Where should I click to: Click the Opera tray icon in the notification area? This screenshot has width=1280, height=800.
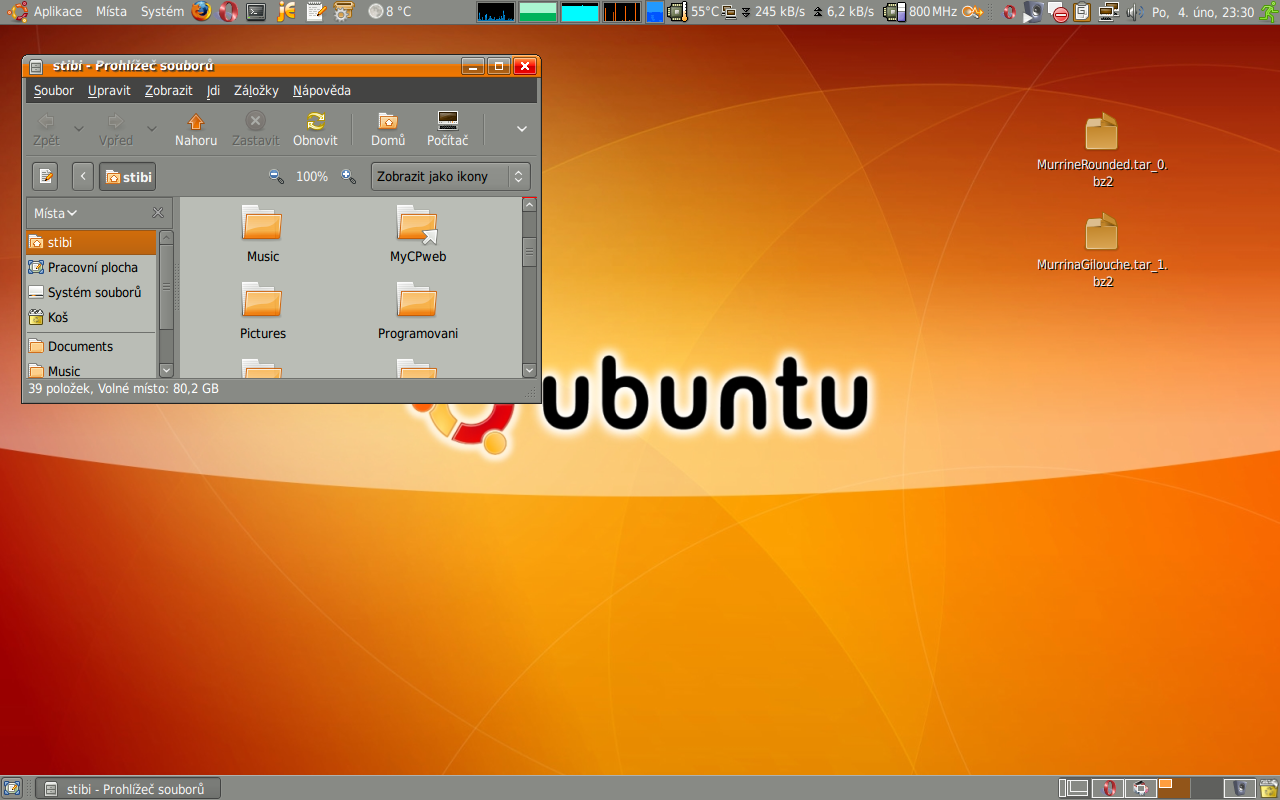pyautogui.click(x=1010, y=12)
